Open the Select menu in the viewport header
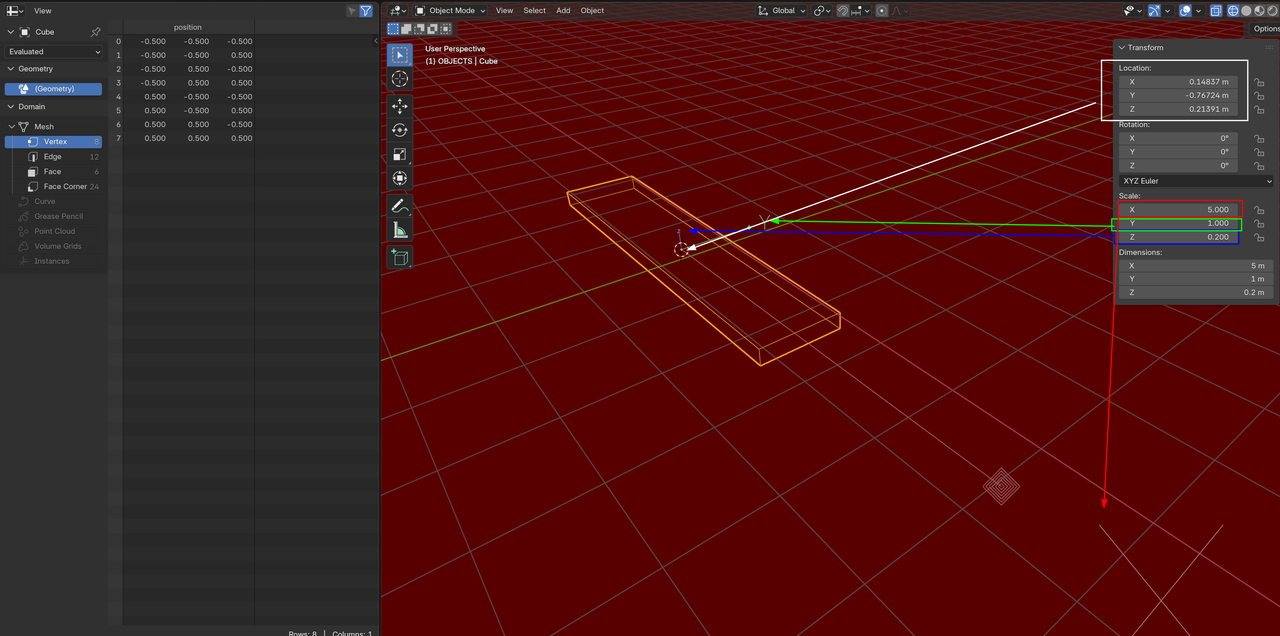 tap(534, 10)
